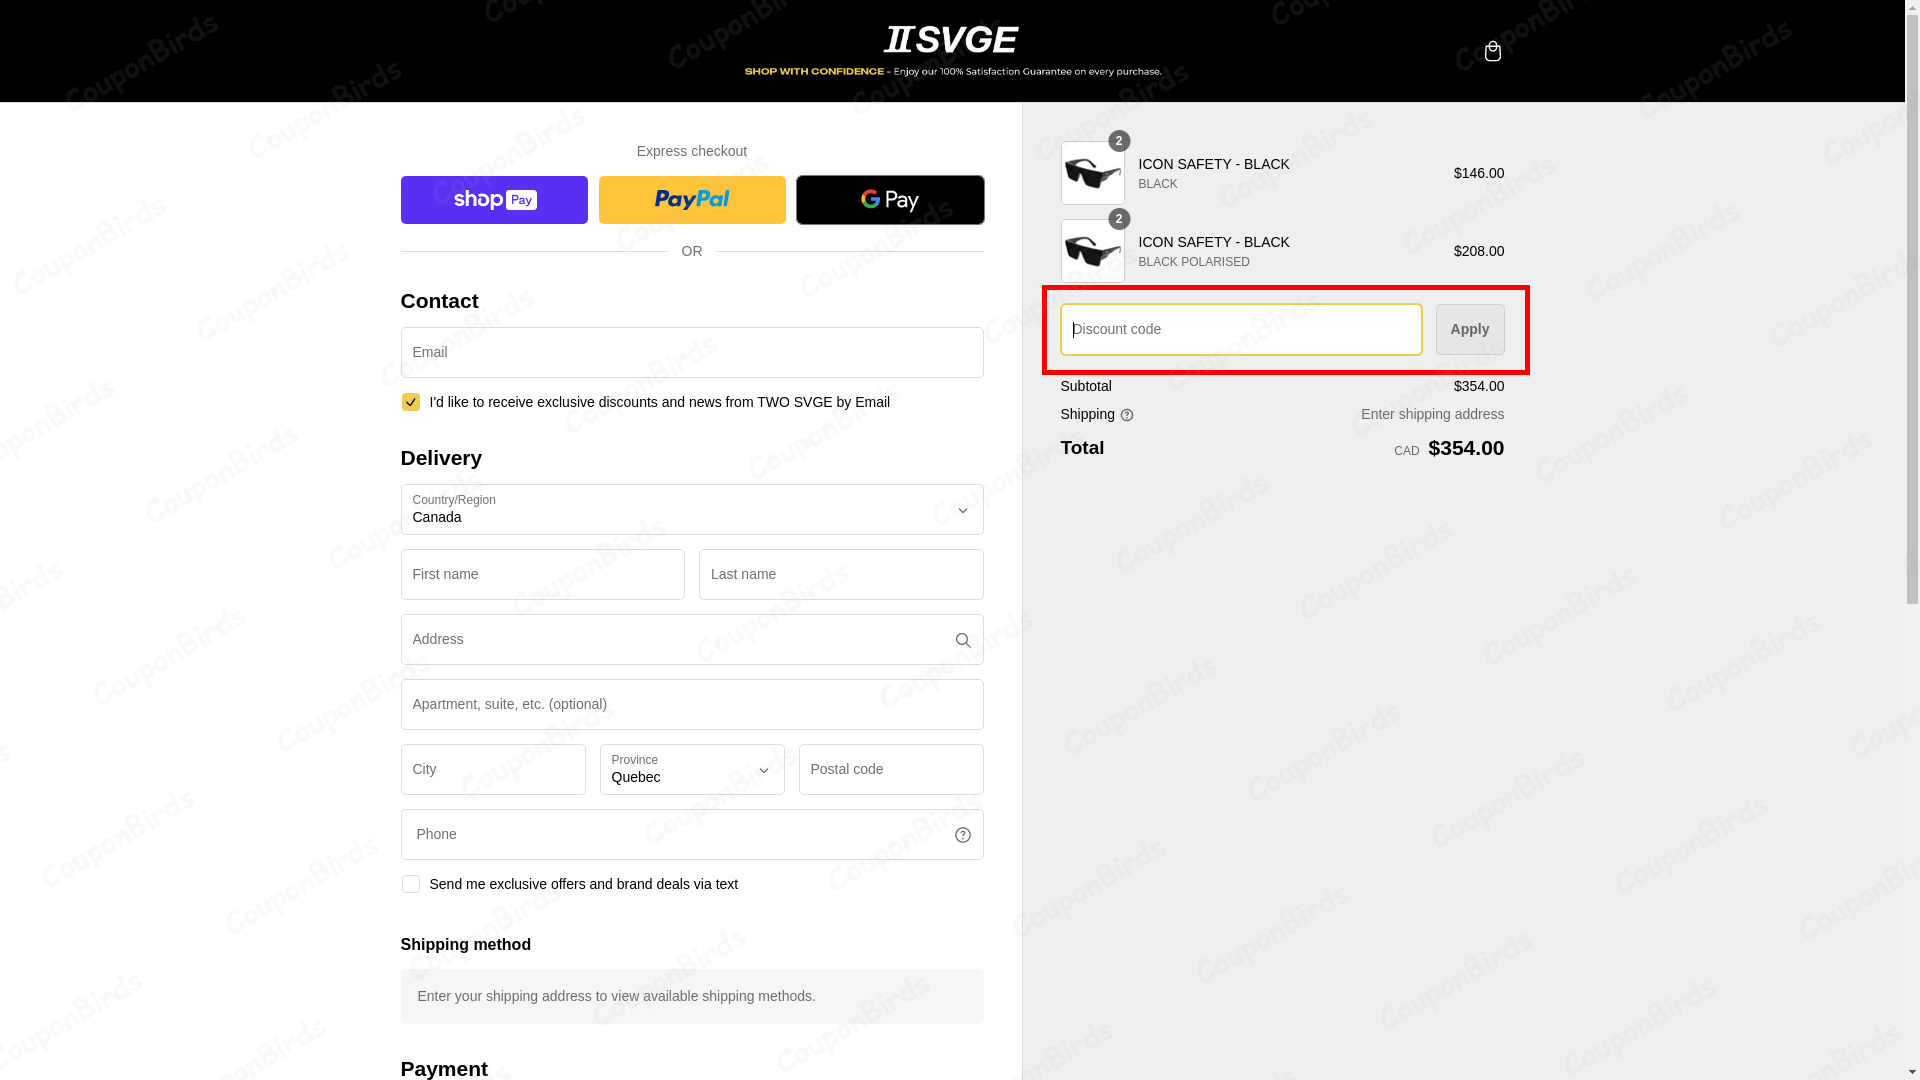Click the Shipping question mark icon
The image size is (1920, 1080).
(1127, 414)
